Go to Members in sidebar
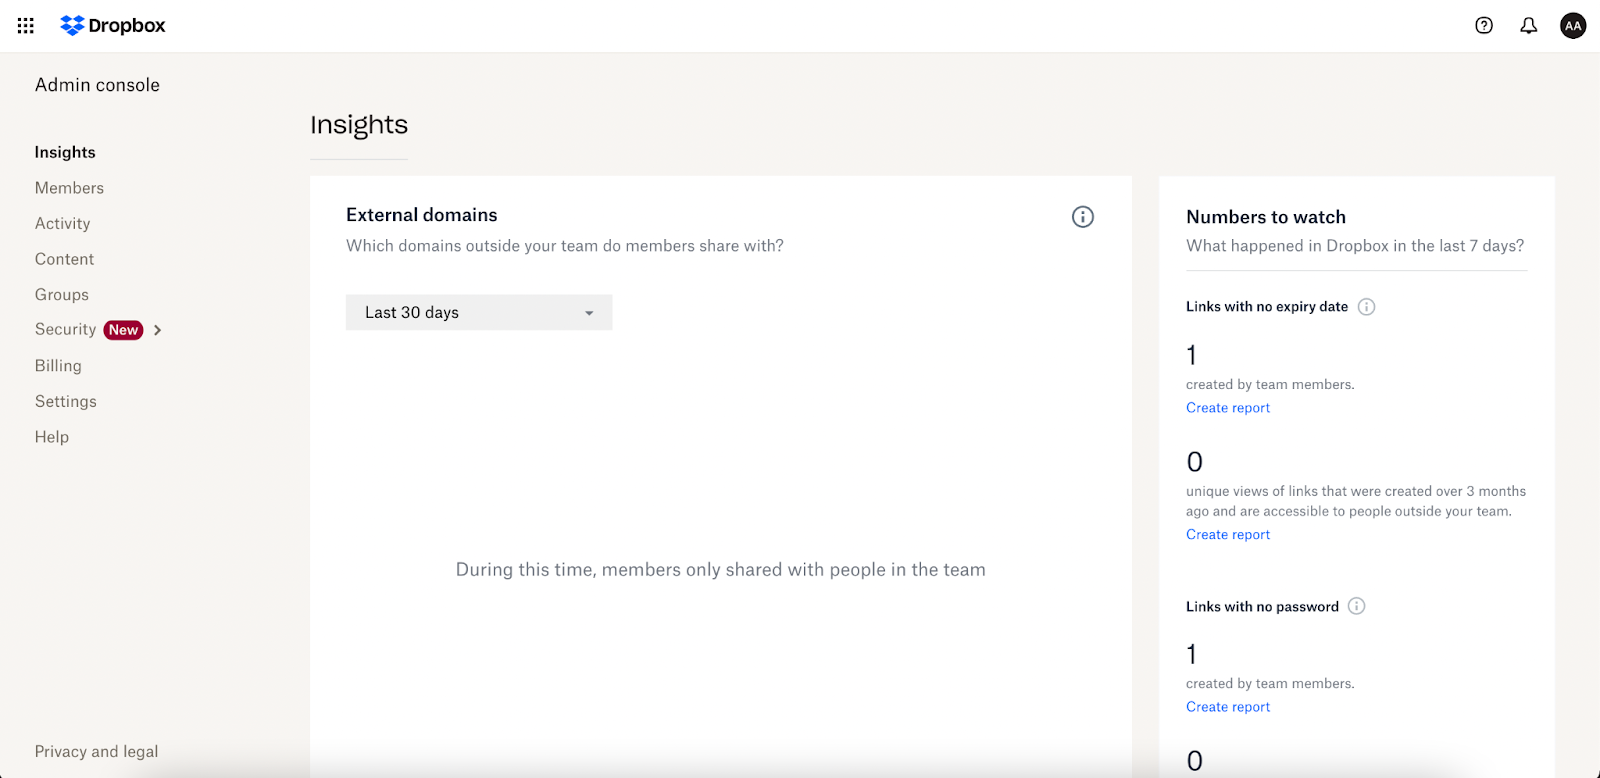 tap(69, 188)
